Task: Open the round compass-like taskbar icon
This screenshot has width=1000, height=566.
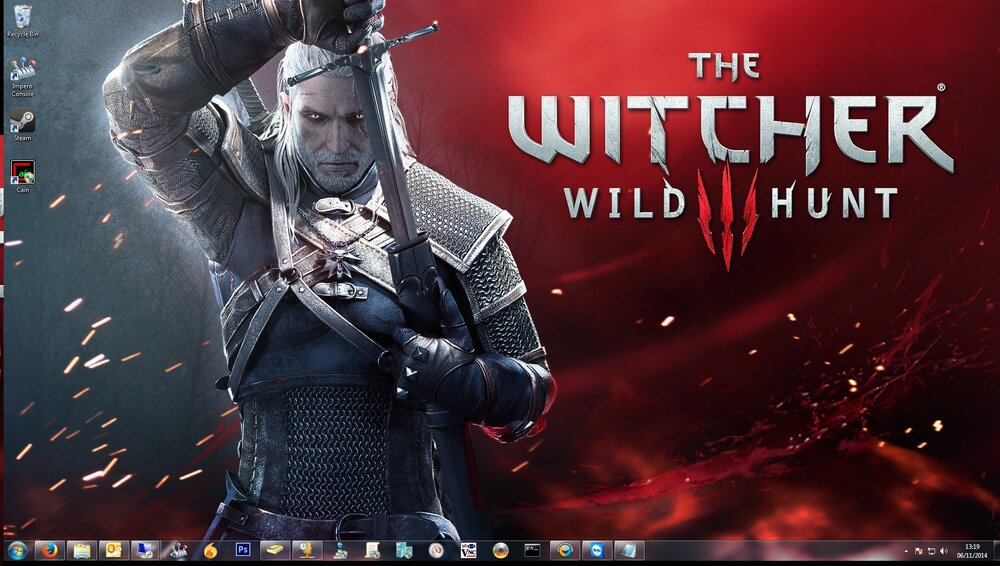Action: pyautogui.click(x=436, y=550)
